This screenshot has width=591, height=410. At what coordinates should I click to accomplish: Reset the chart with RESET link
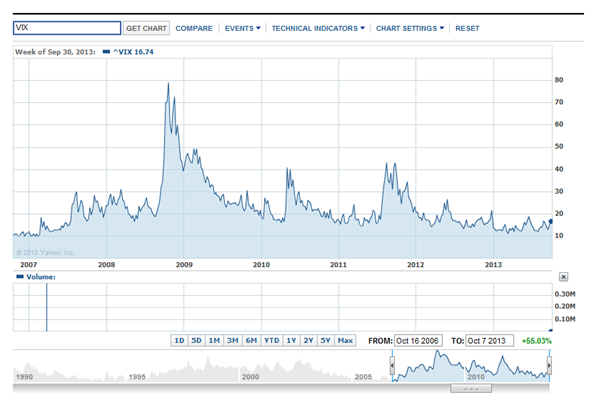tap(467, 28)
